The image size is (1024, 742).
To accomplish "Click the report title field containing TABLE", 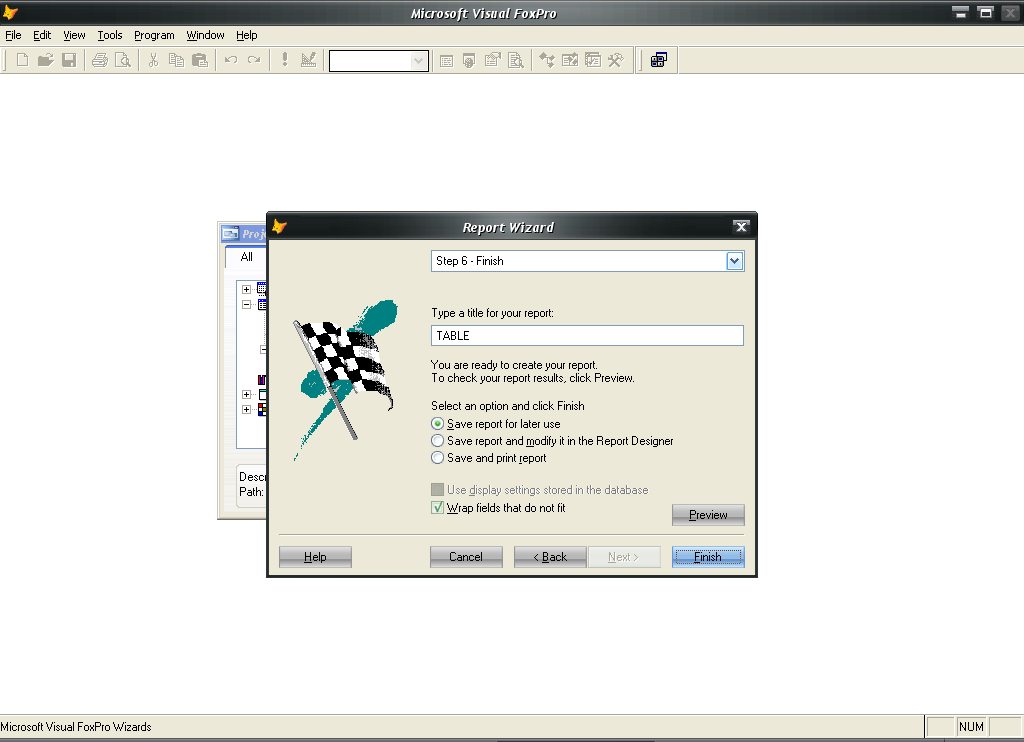I will [587, 336].
